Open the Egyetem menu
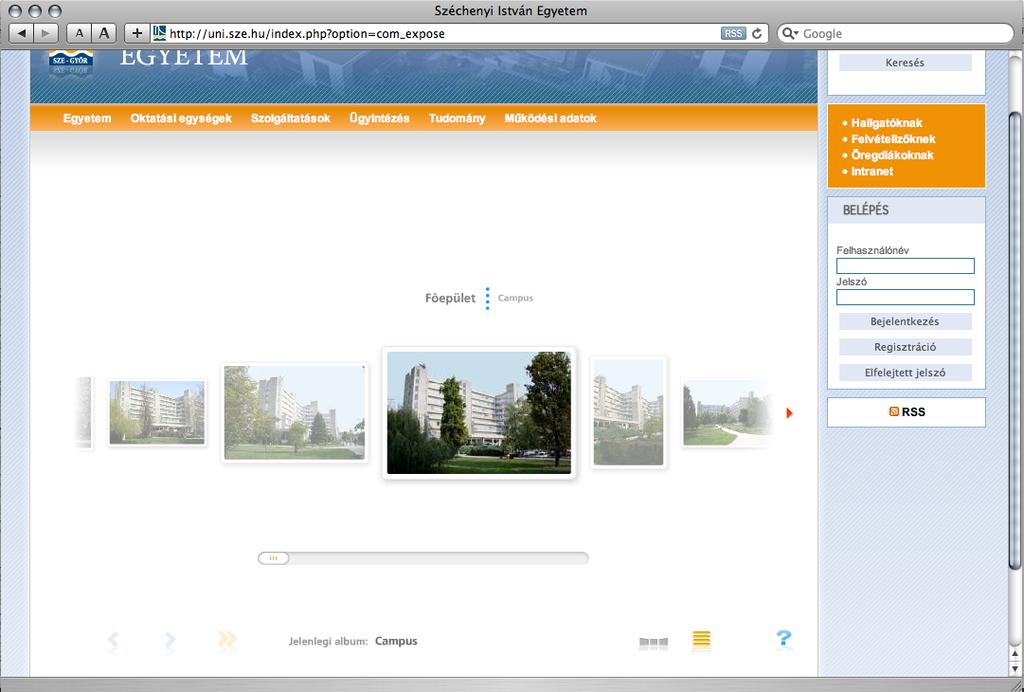The image size is (1024, 692). pos(87,118)
